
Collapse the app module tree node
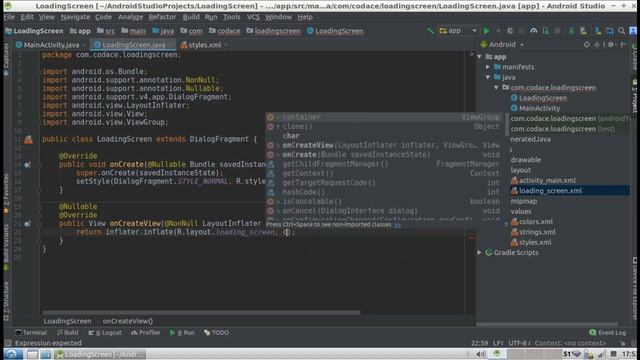[x=480, y=57]
